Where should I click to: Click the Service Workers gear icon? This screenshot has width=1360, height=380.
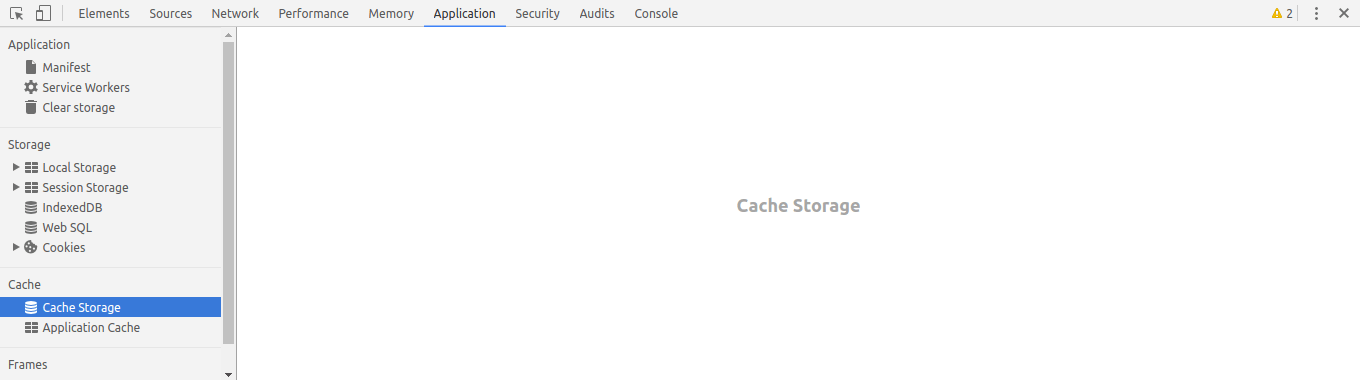[31, 87]
